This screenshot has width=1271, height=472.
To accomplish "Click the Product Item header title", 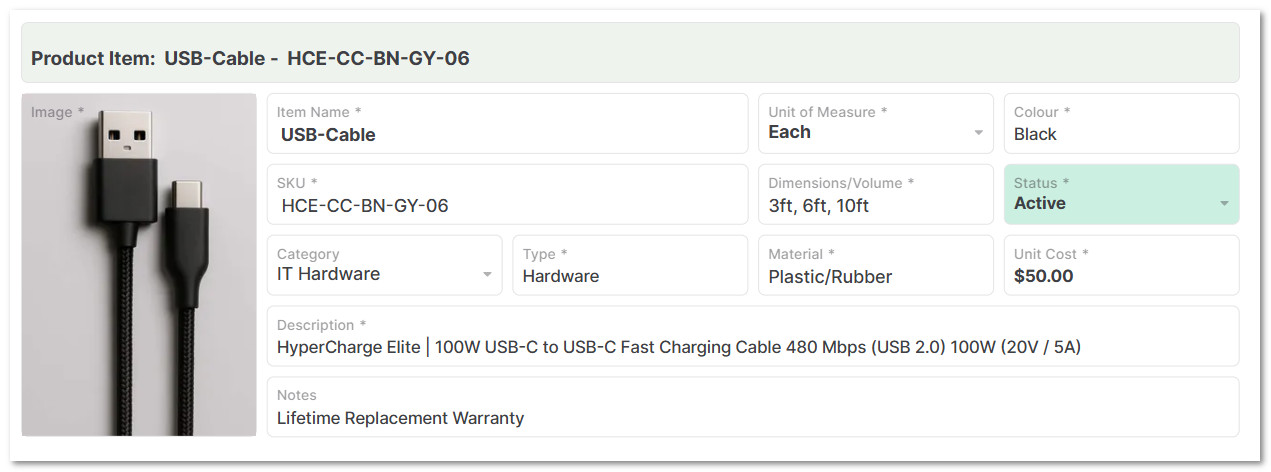I will (x=250, y=58).
